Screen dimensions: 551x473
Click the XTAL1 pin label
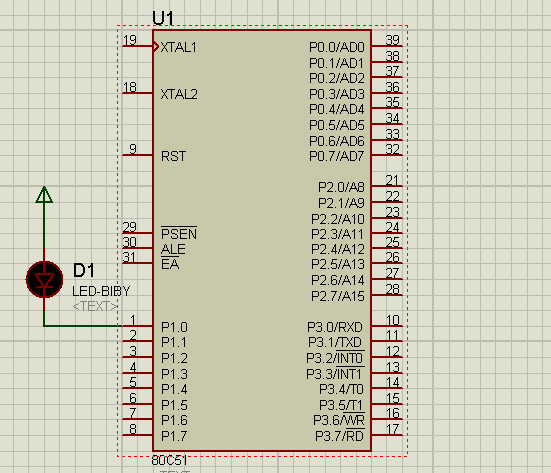[x=179, y=47]
